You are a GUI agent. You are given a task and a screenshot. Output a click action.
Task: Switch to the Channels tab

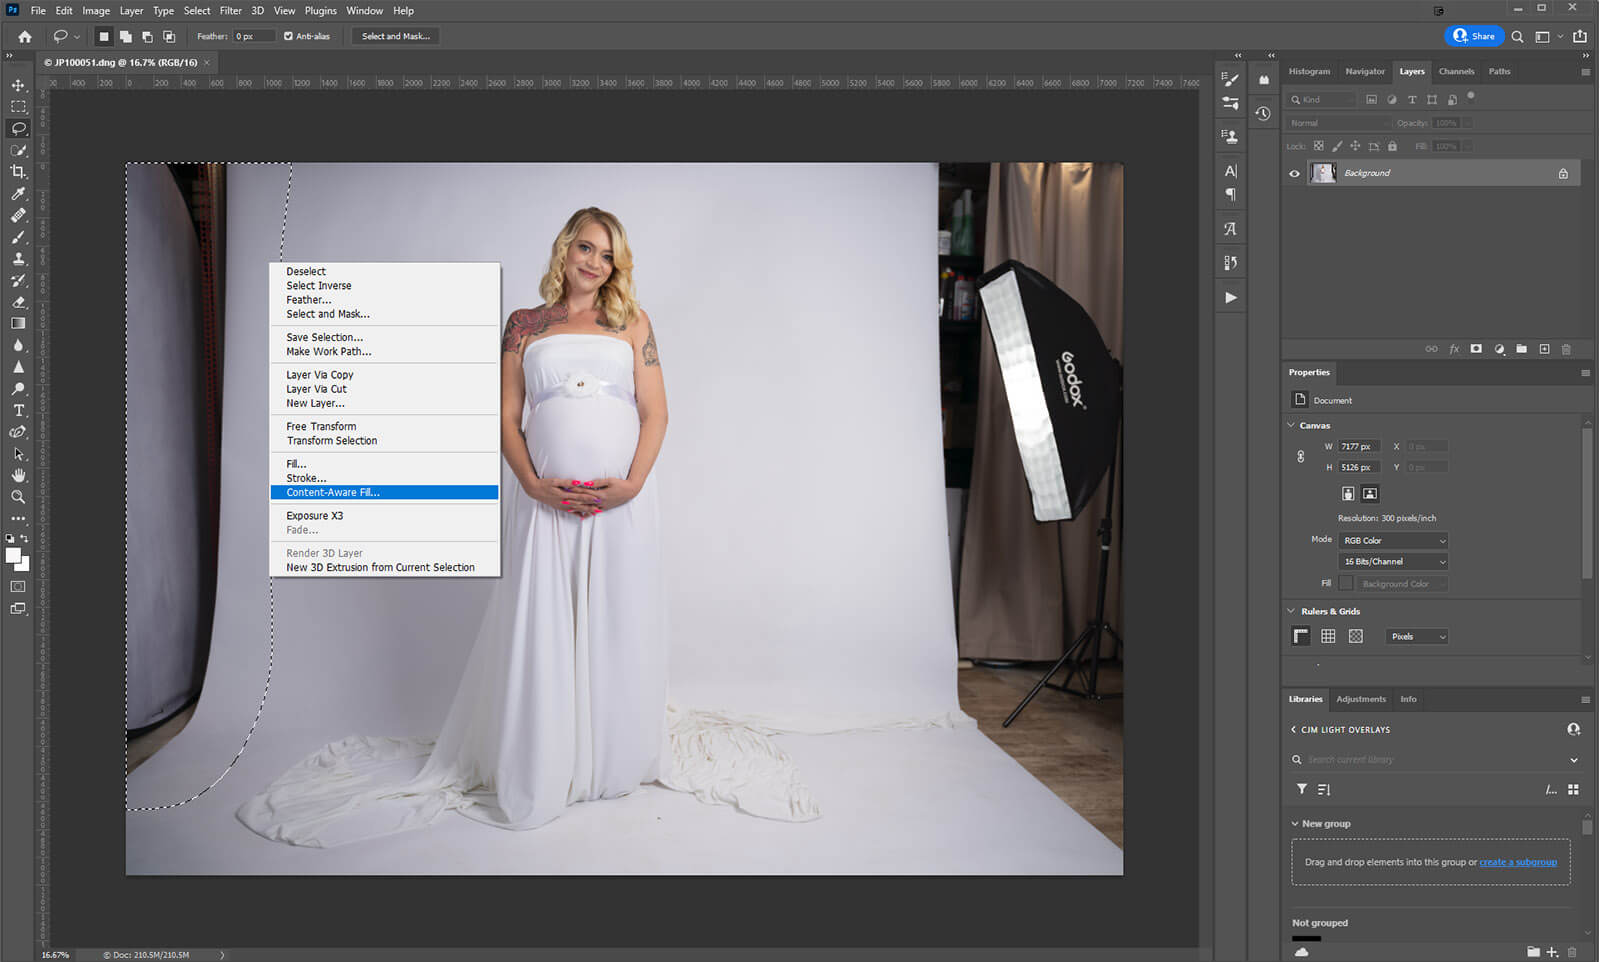point(1455,72)
